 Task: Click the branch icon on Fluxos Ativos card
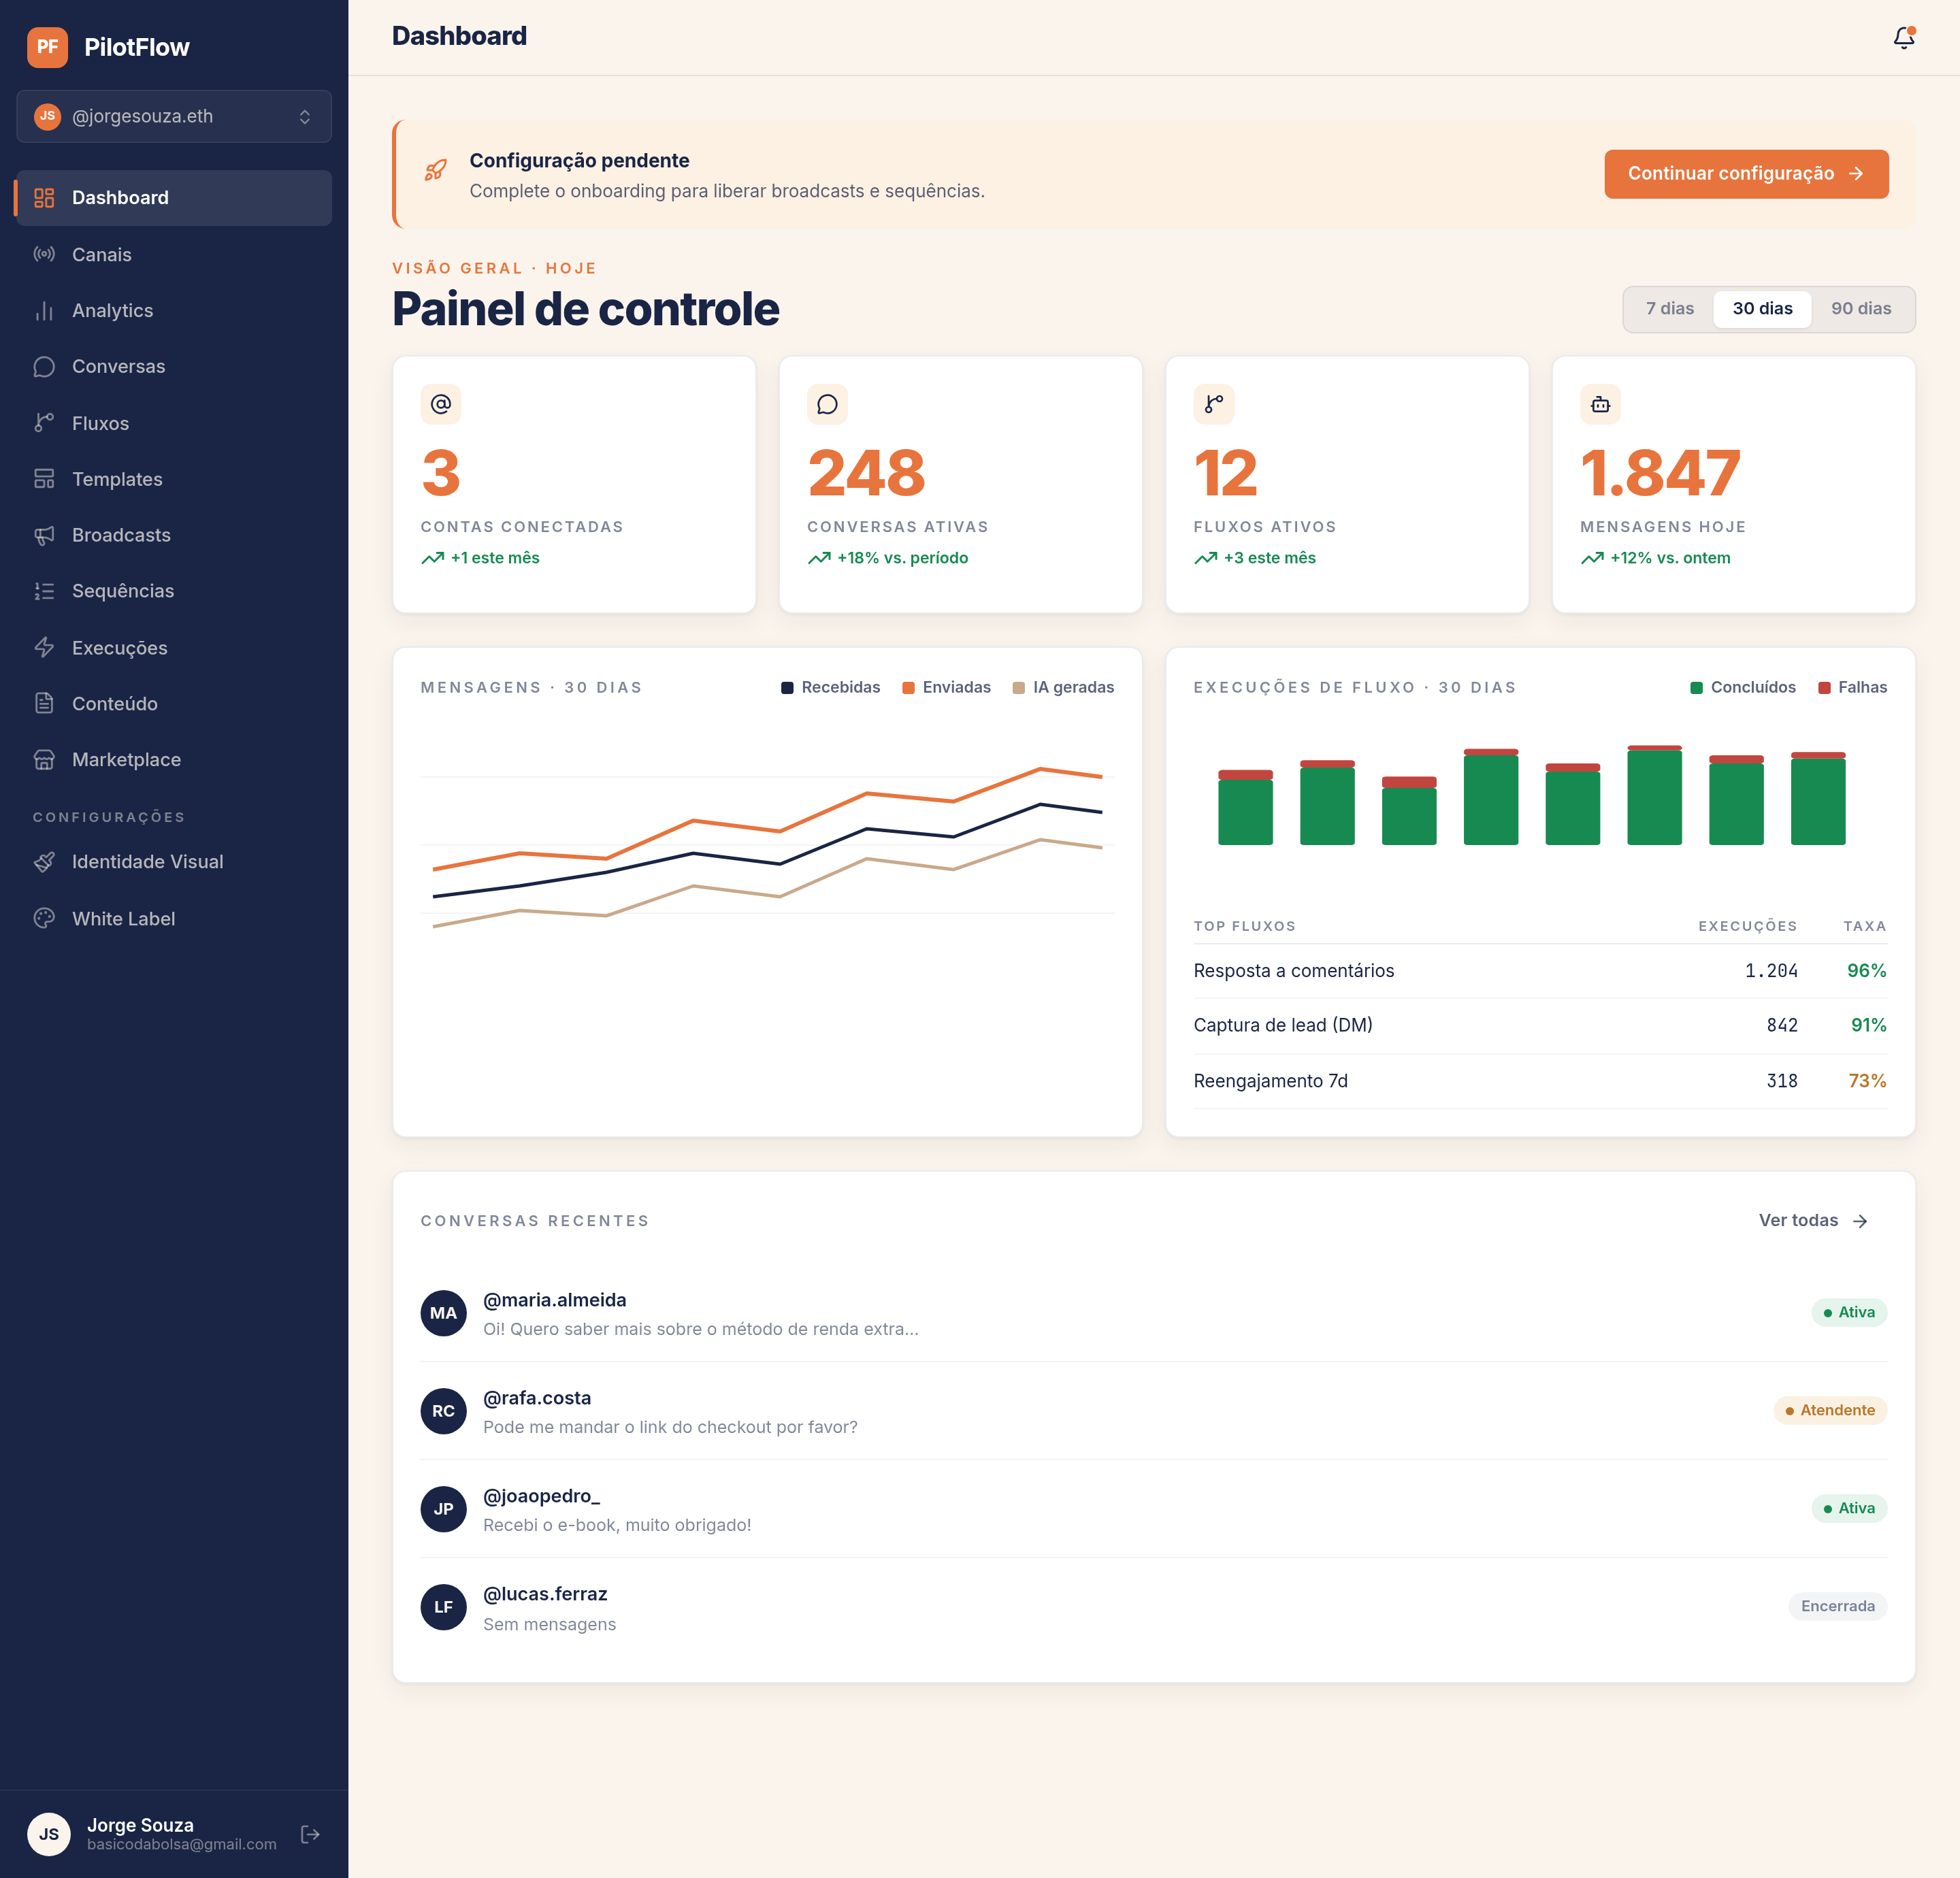1214,404
